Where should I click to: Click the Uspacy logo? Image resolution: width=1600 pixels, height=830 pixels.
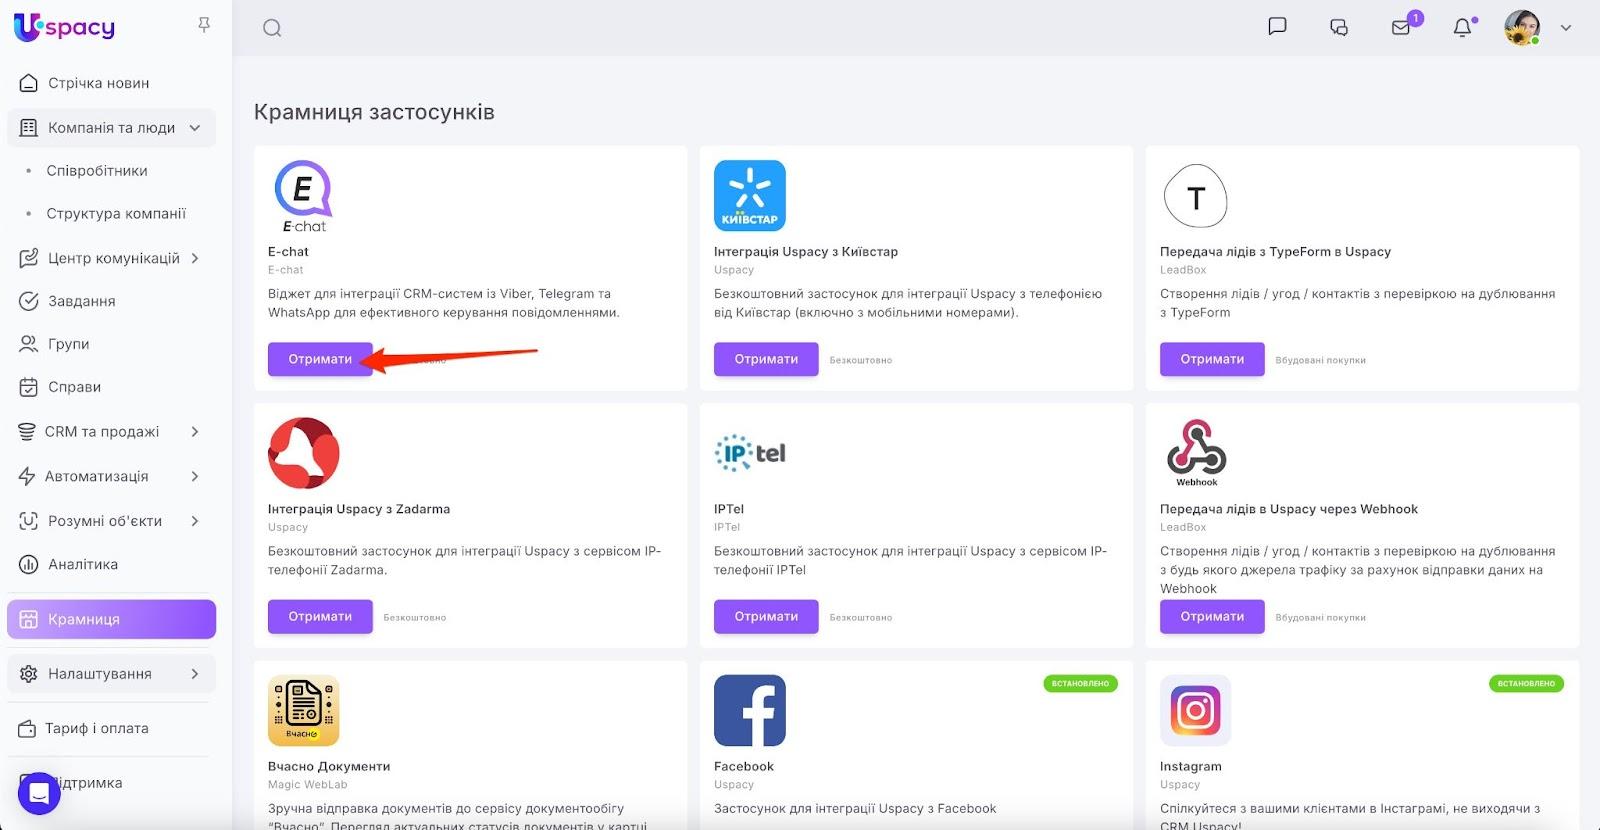(x=65, y=27)
